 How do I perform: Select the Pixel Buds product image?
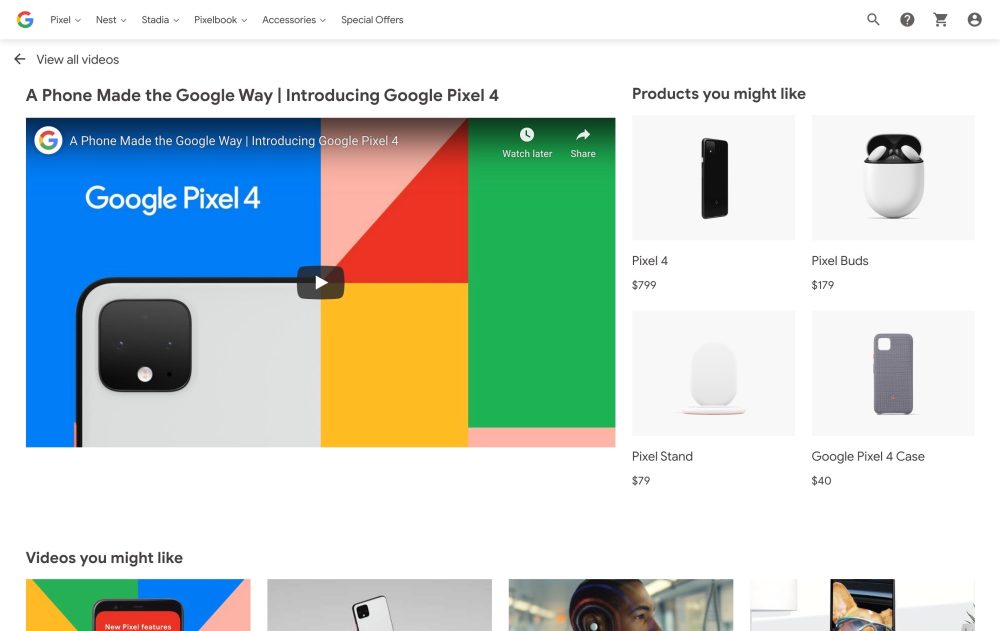point(892,178)
